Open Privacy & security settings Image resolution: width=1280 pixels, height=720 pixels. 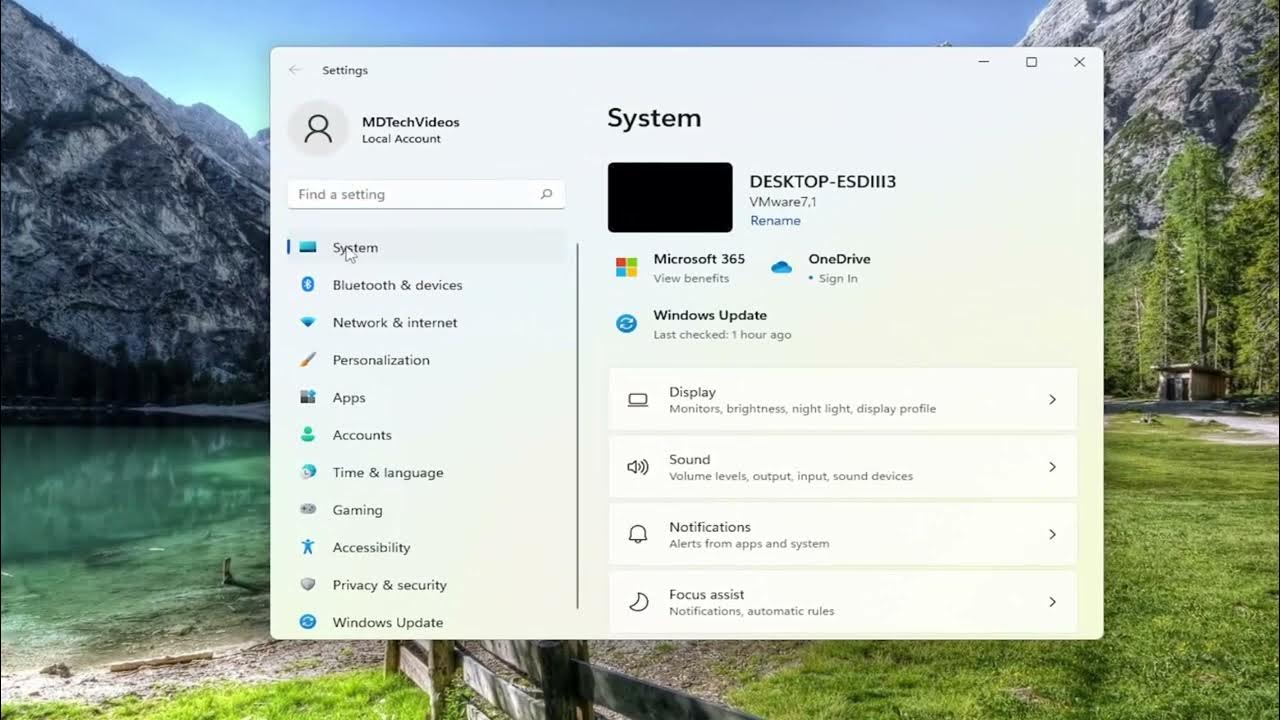(427, 585)
